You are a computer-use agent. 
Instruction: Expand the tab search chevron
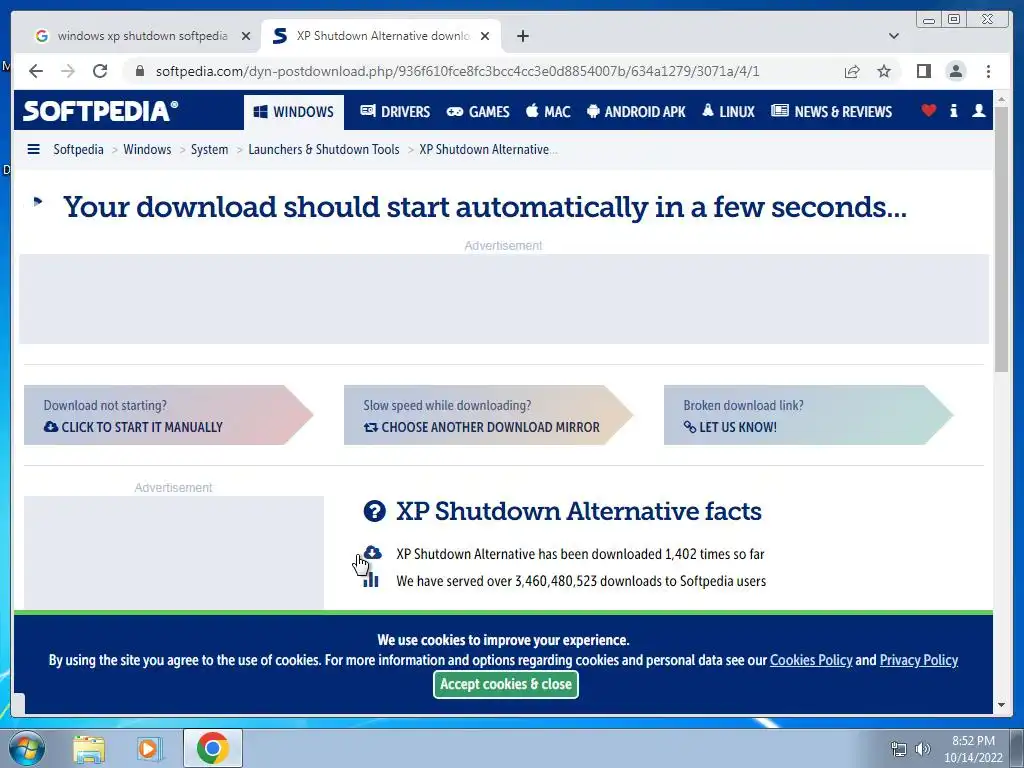[894, 36]
